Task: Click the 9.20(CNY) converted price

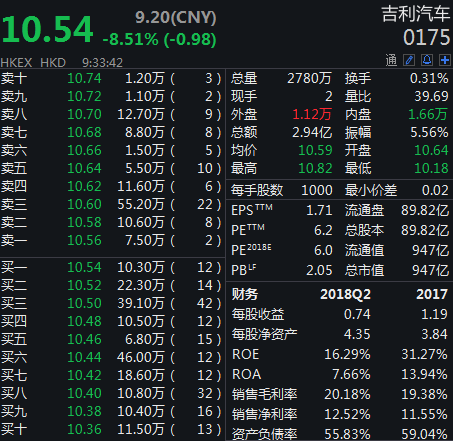Action: coord(176,17)
